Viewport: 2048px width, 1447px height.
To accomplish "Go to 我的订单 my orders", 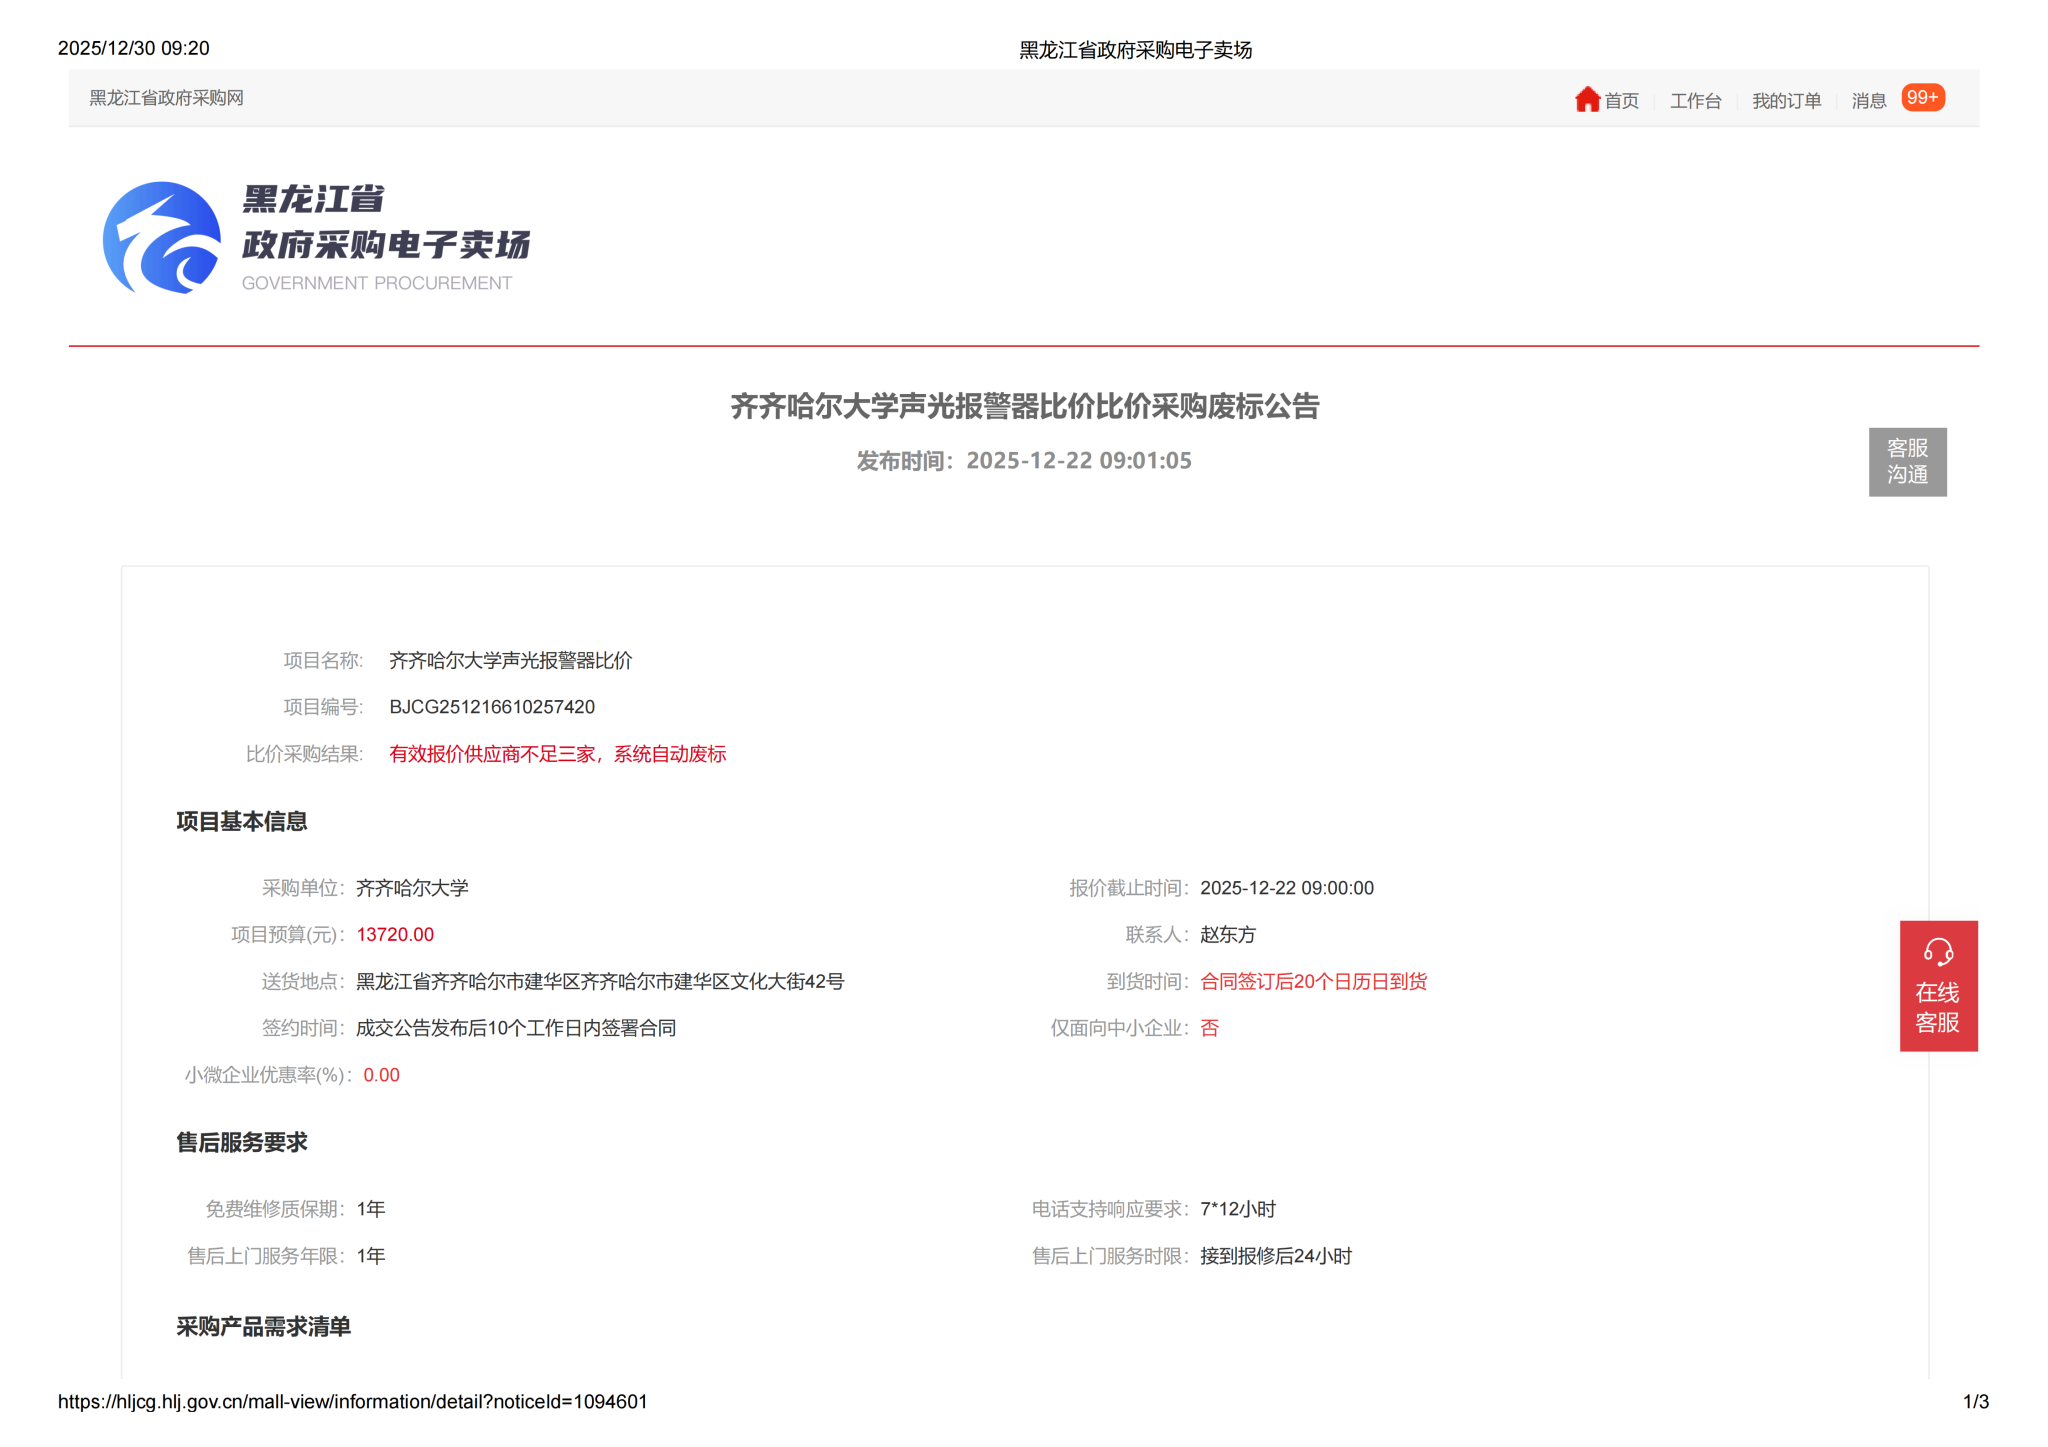I will point(1786,101).
